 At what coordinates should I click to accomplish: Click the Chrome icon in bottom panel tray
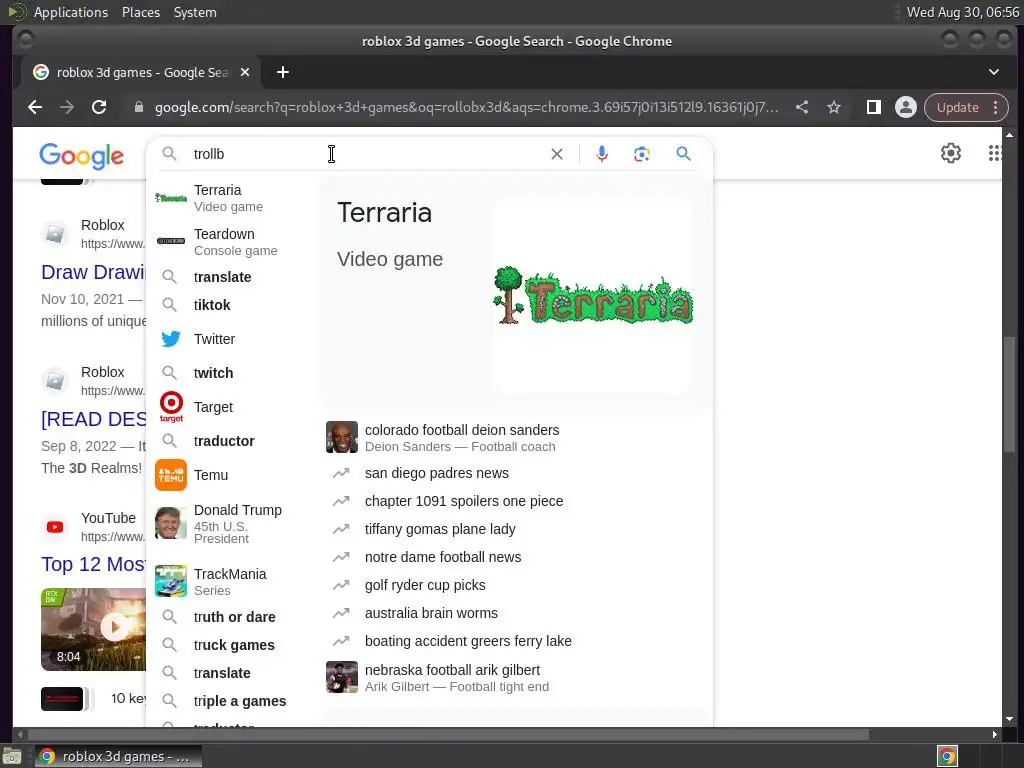[x=947, y=756]
